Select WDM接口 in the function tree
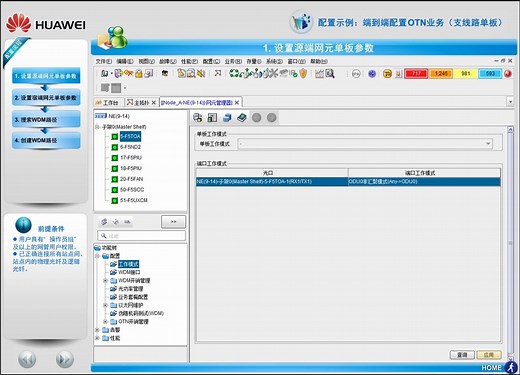 coord(129,272)
